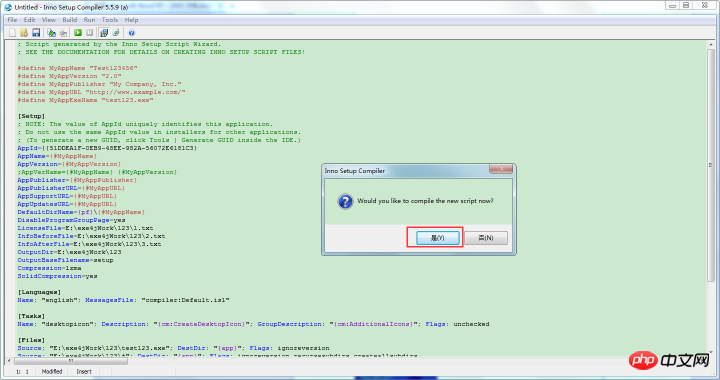Image resolution: width=720 pixels, height=380 pixels.
Task: Click the Open file folder icon
Action: [24, 33]
